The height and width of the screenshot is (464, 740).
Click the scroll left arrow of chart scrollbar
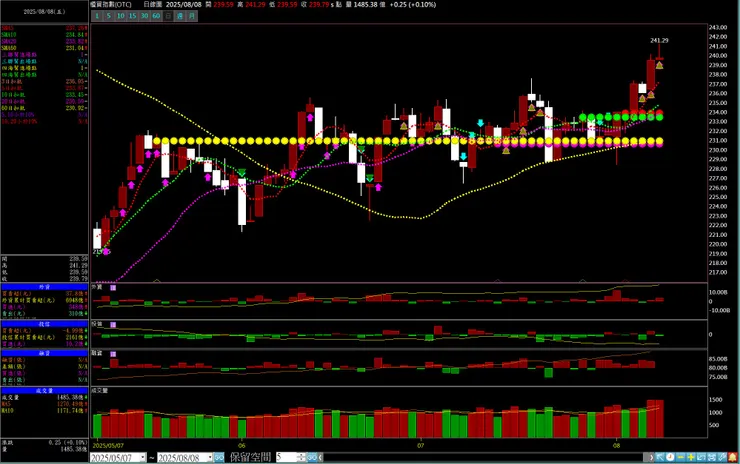click(x=320, y=457)
